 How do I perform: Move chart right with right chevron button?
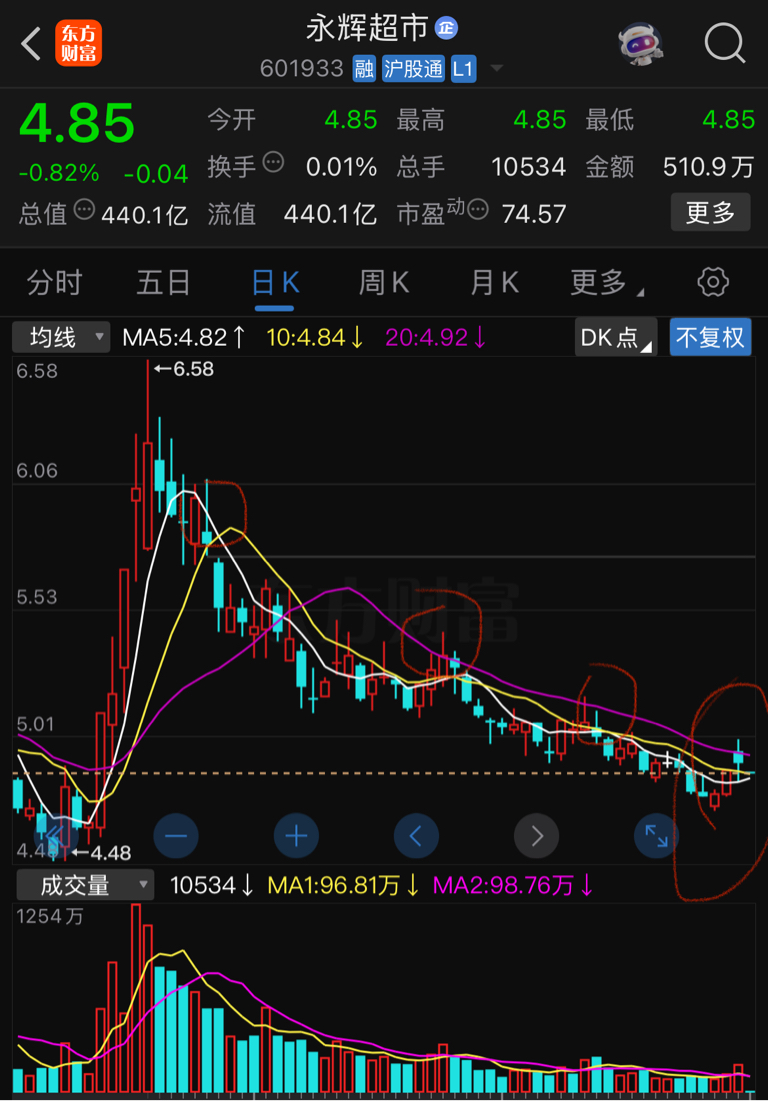click(537, 836)
